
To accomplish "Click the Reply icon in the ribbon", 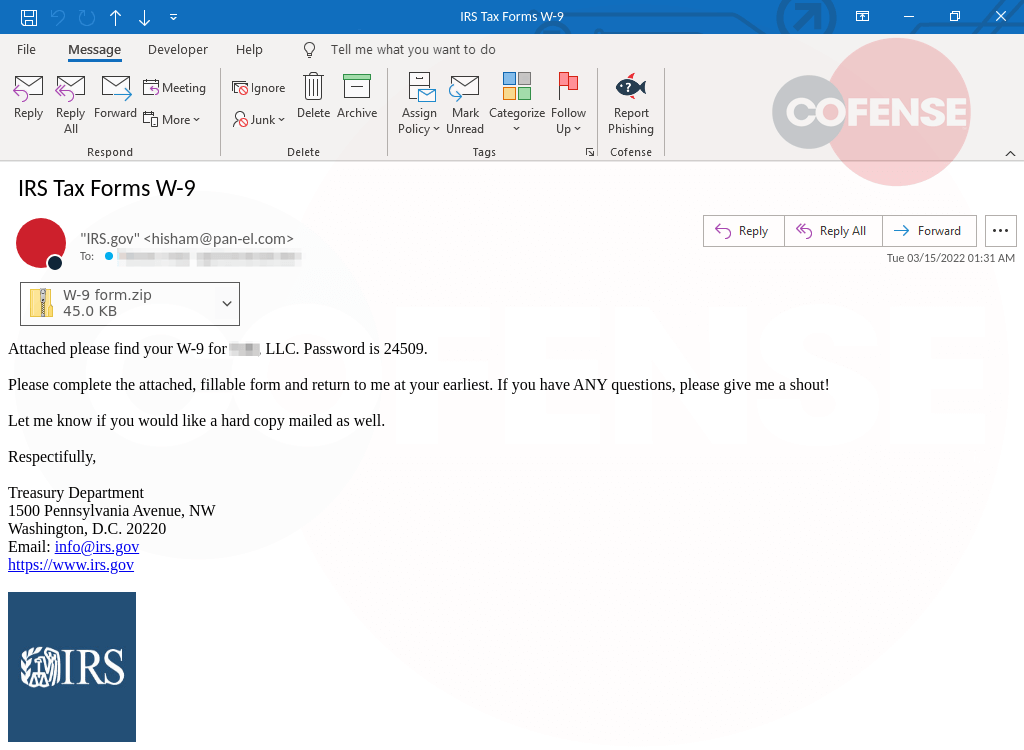I will 28,98.
